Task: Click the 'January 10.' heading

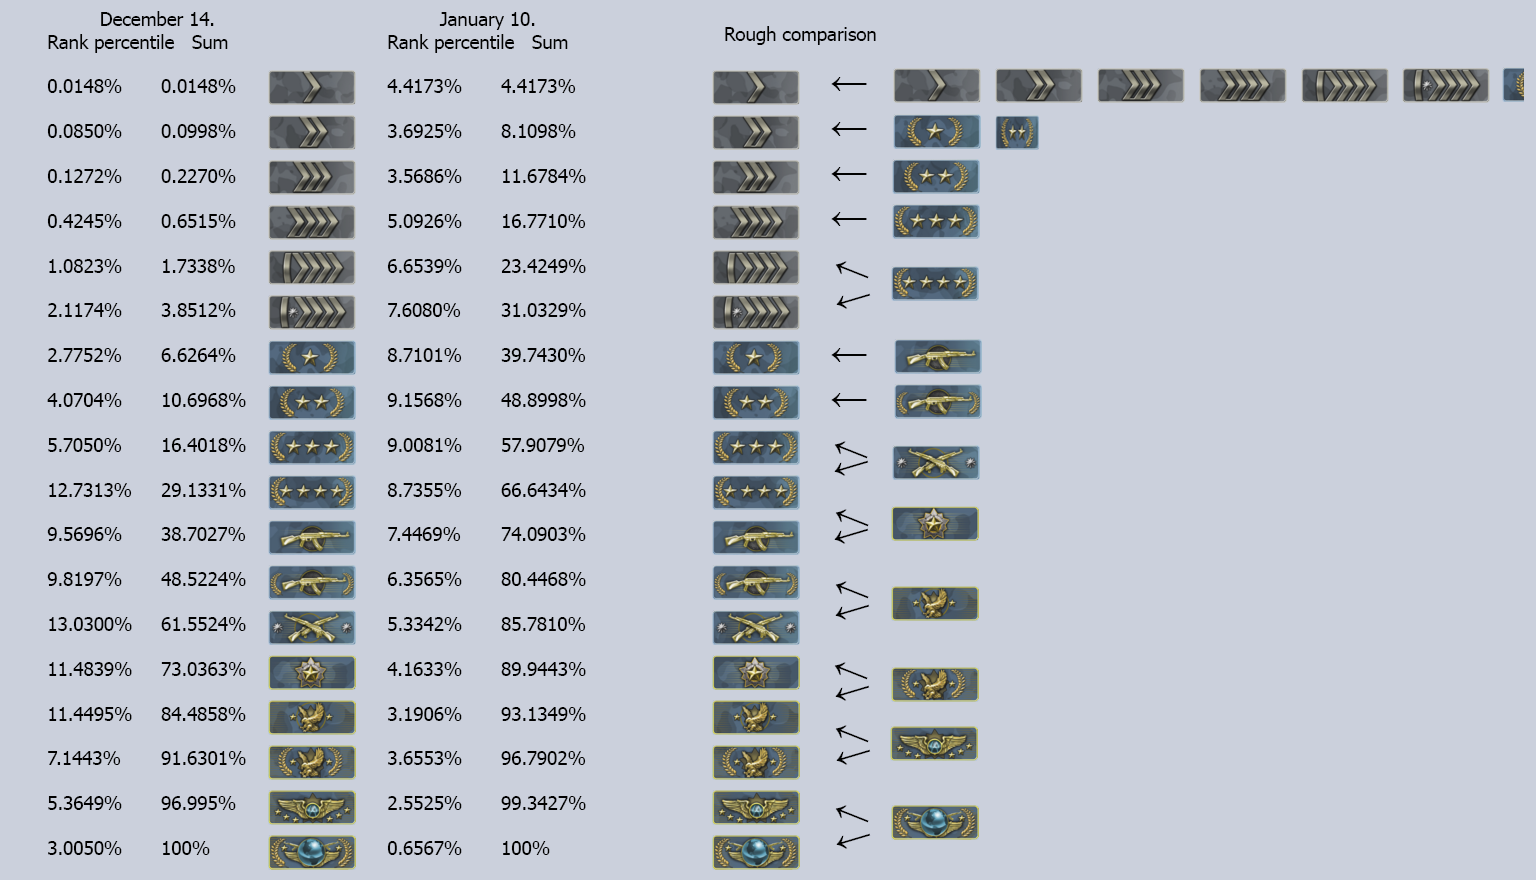Action: coord(487,19)
